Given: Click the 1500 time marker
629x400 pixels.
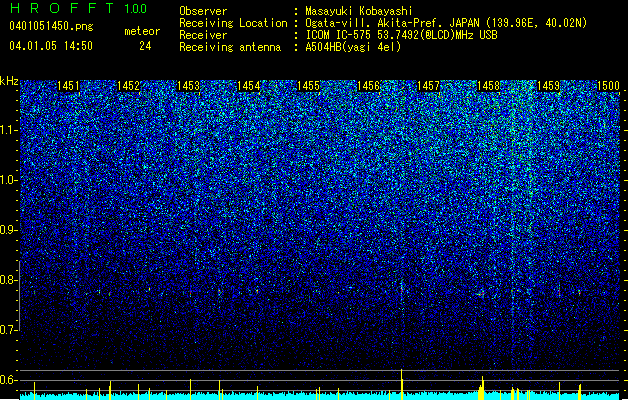Looking at the screenshot, I should coord(609,86).
